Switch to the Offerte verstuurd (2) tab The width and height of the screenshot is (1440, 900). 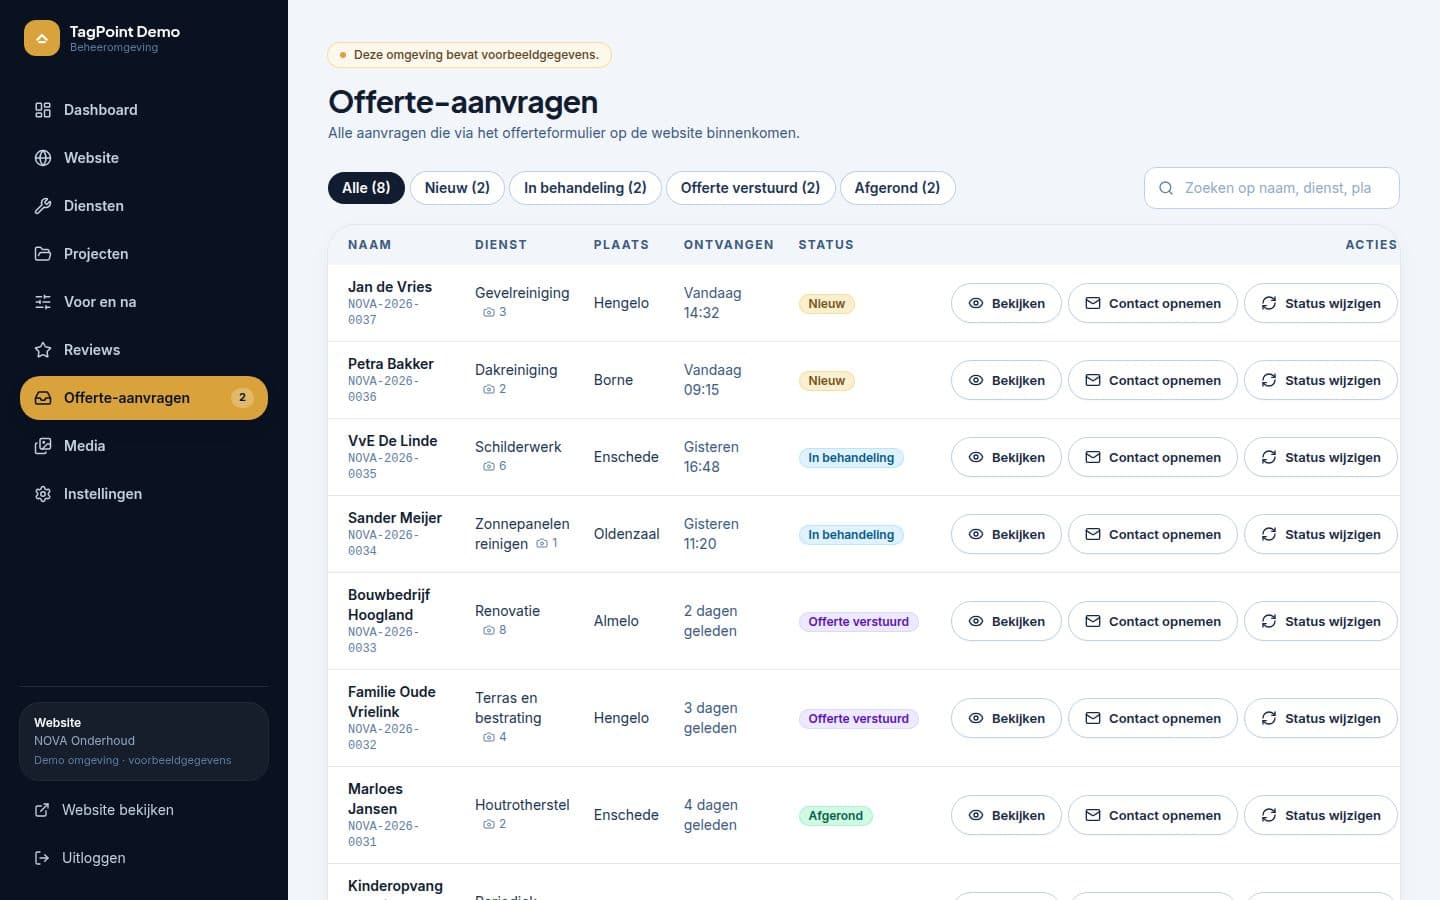750,188
